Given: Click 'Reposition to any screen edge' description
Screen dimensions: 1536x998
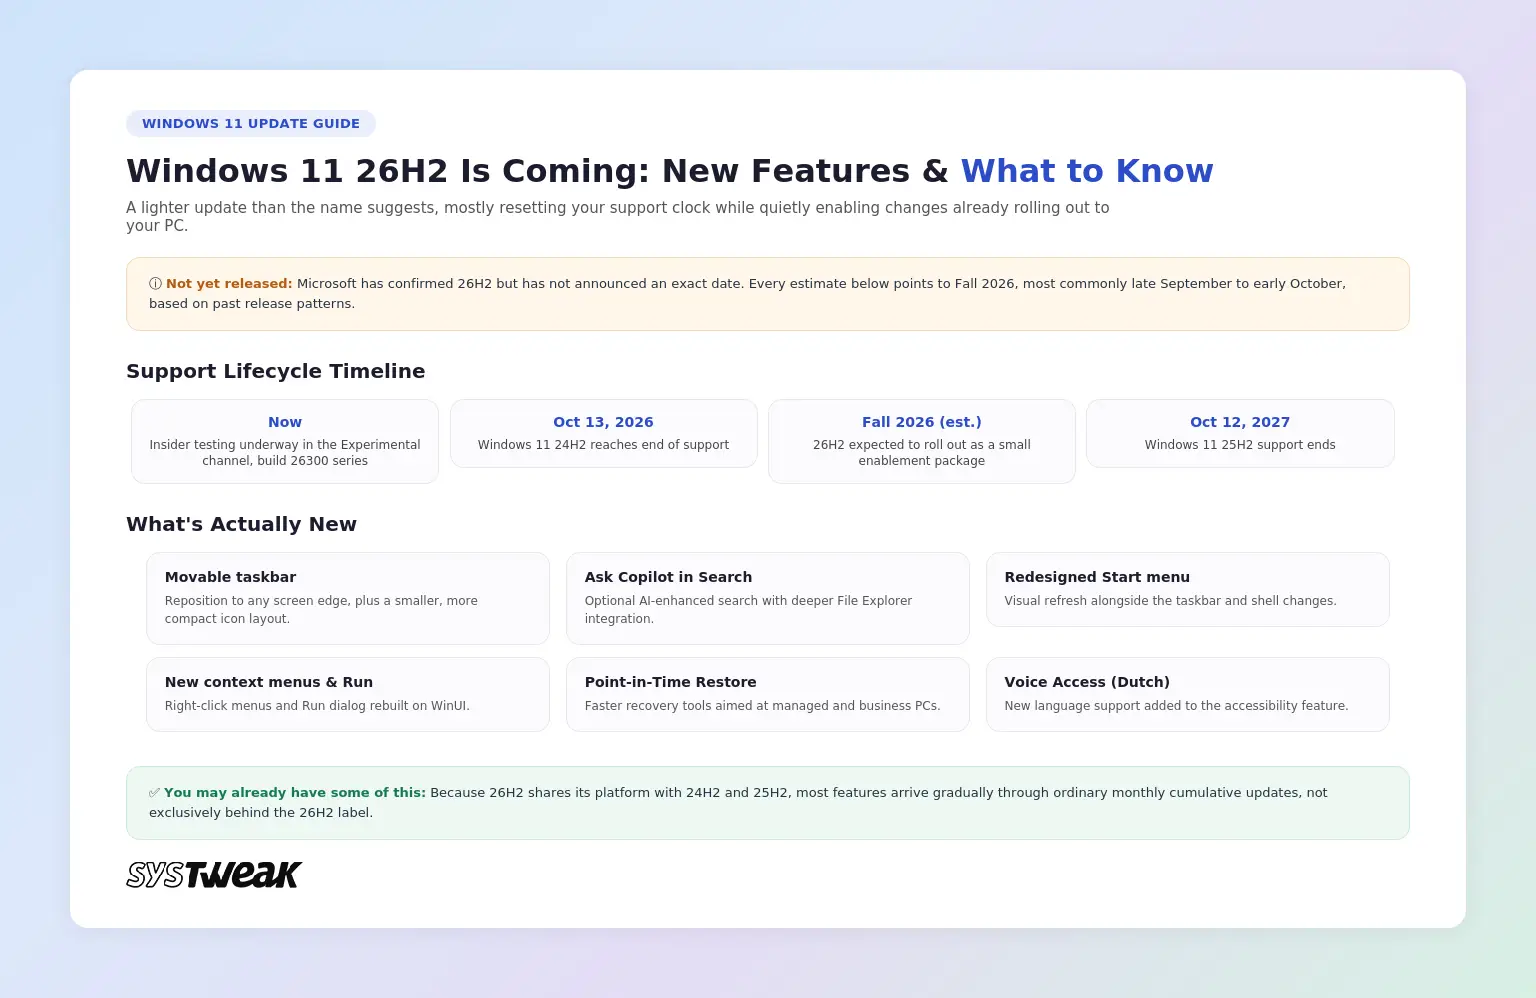Looking at the screenshot, I should [x=321, y=610].
